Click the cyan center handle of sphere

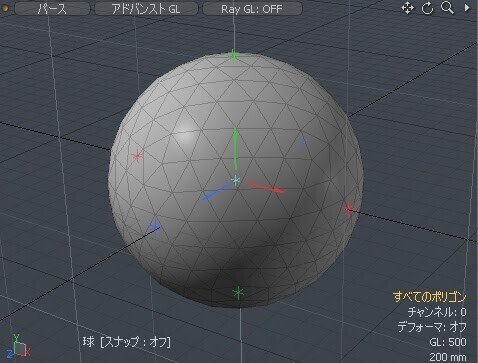click(x=236, y=180)
